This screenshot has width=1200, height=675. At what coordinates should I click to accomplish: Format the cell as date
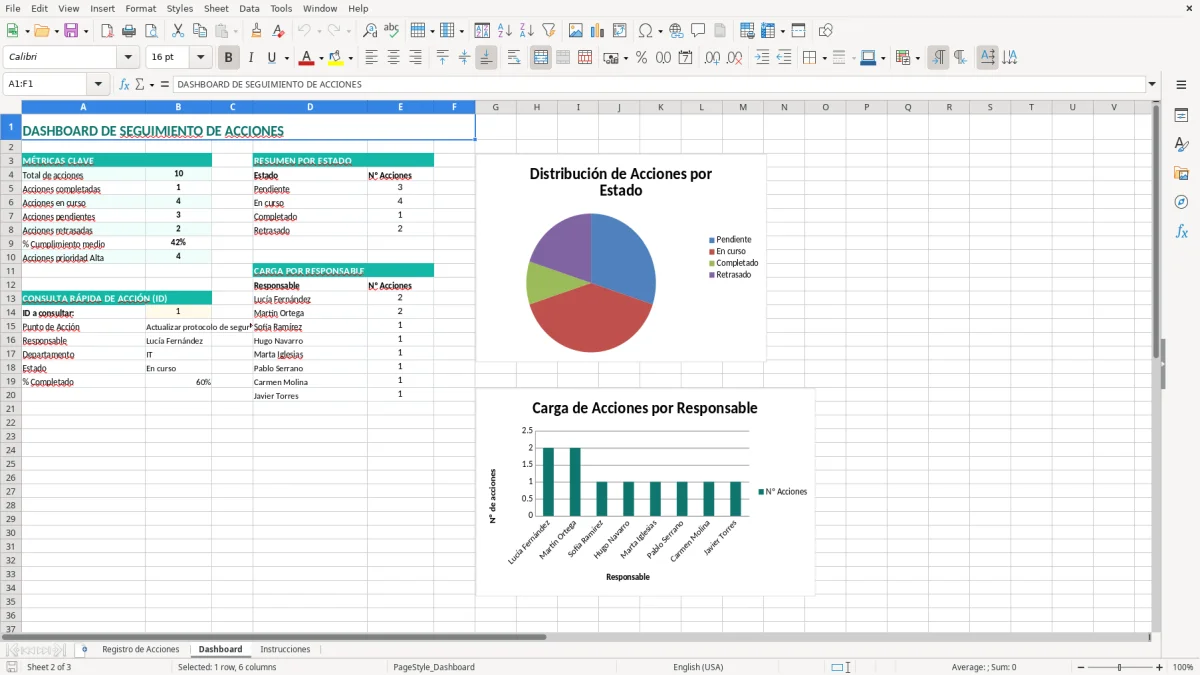pyautogui.click(x=686, y=58)
